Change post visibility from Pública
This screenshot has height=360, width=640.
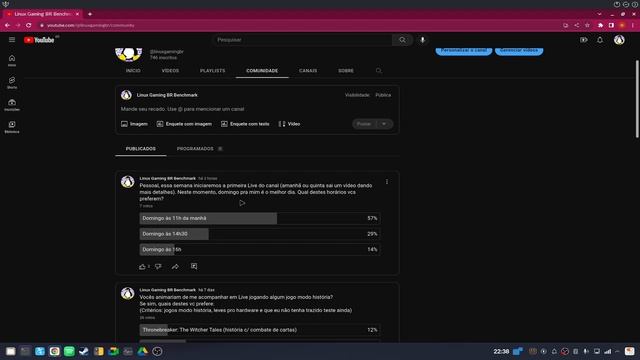pos(383,95)
